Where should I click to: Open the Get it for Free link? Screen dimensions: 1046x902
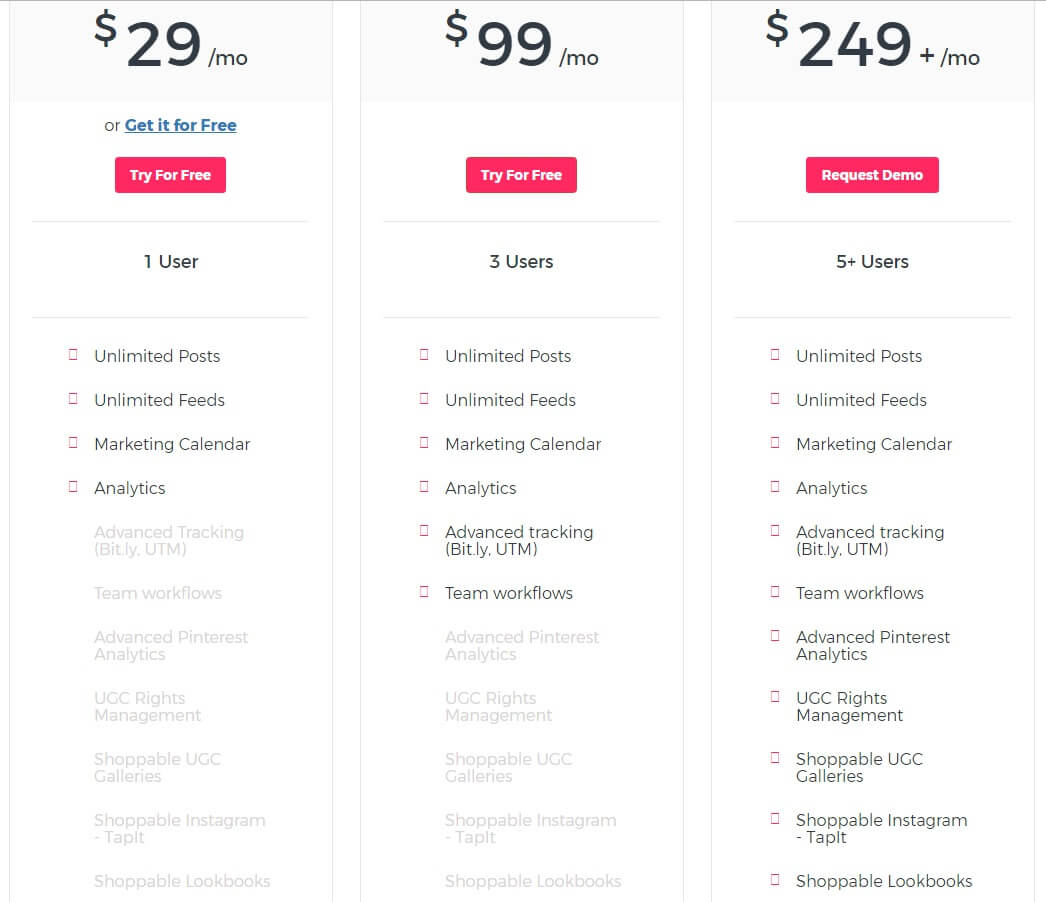180,125
